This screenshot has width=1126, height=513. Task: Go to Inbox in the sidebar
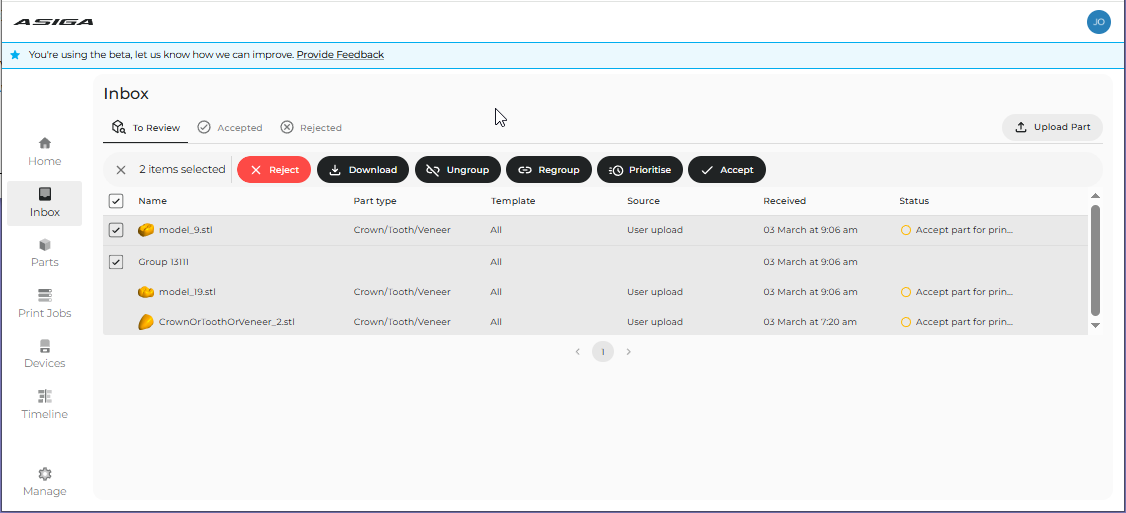[45, 203]
